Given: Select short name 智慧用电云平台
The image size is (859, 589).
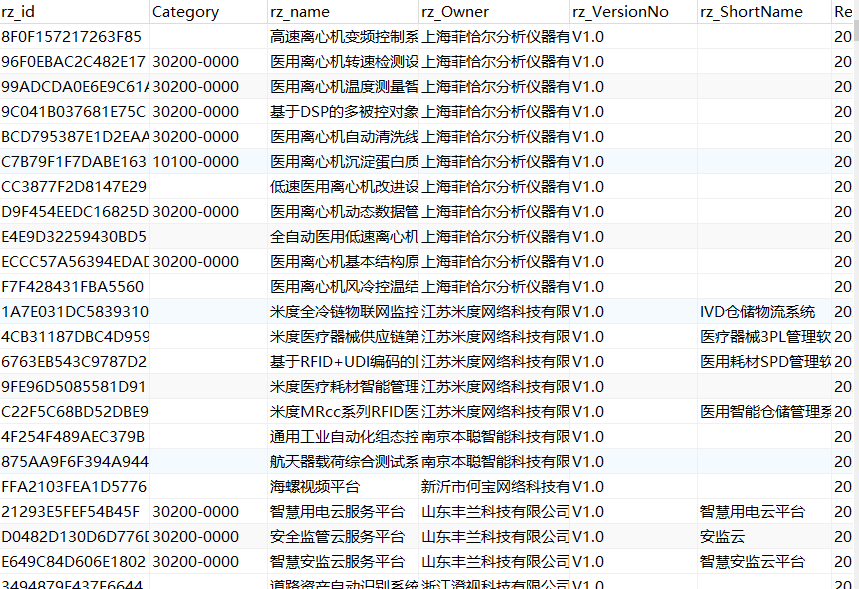Looking at the screenshot, I should [764, 512].
